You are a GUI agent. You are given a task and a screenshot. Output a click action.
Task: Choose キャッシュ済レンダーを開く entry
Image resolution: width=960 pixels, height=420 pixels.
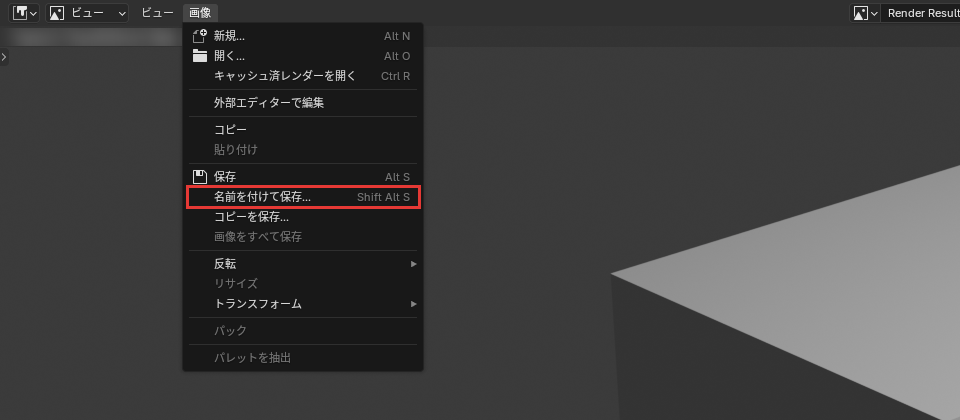pyautogui.click(x=302, y=76)
